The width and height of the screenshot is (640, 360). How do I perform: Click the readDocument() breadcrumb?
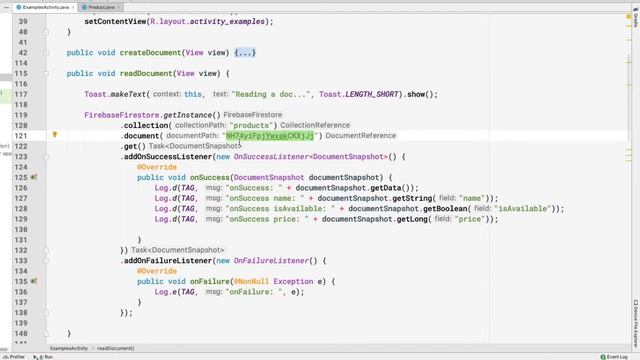pyautogui.click(x=116, y=349)
